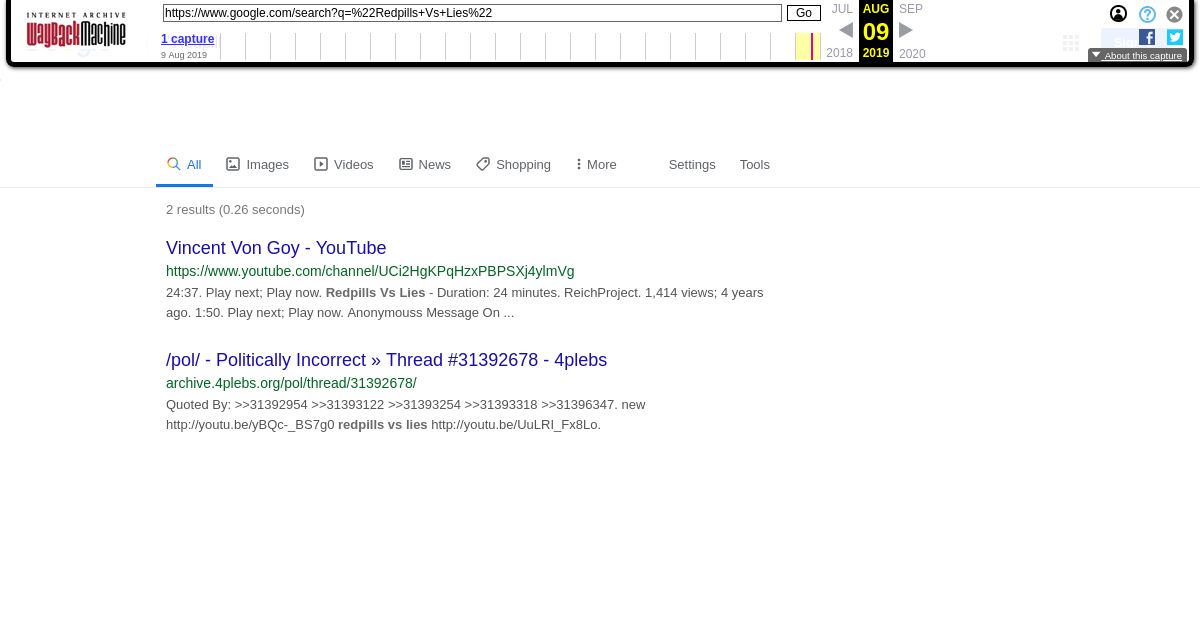This screenshot has width=1200, height=630.
Task: Click the News newspaper icon
Action: pyautogui.click(x=406, y=164)
